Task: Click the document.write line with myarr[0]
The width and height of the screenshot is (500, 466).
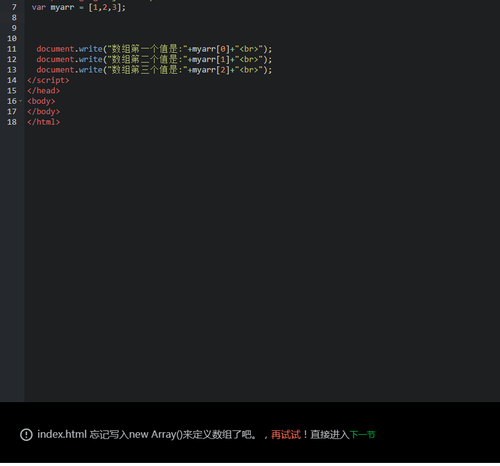Action: point(154,49)
